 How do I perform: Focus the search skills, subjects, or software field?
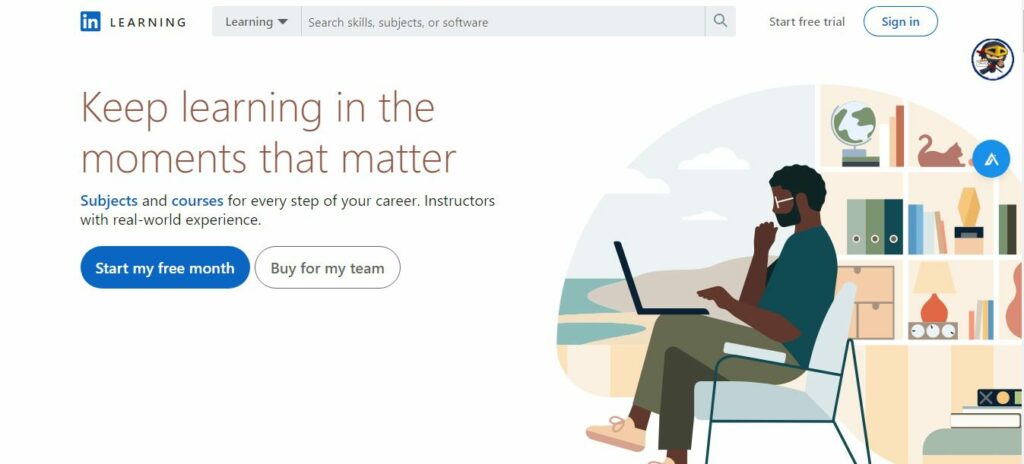(x=503, y=22)
